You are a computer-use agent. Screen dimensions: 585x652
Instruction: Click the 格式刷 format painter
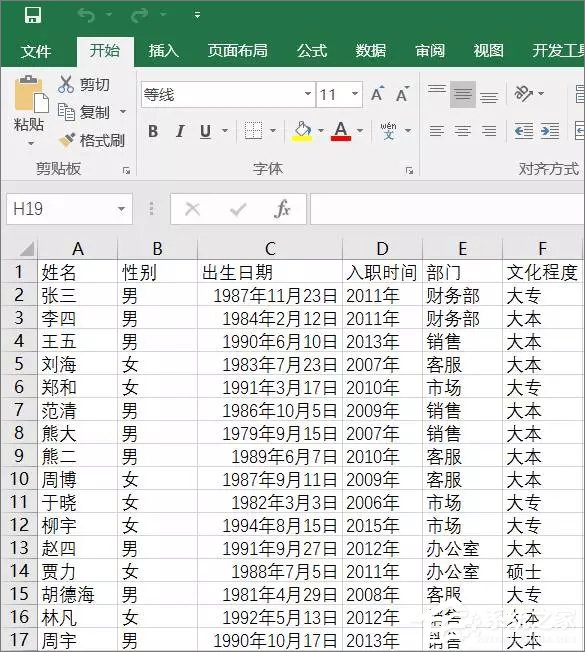92,141
